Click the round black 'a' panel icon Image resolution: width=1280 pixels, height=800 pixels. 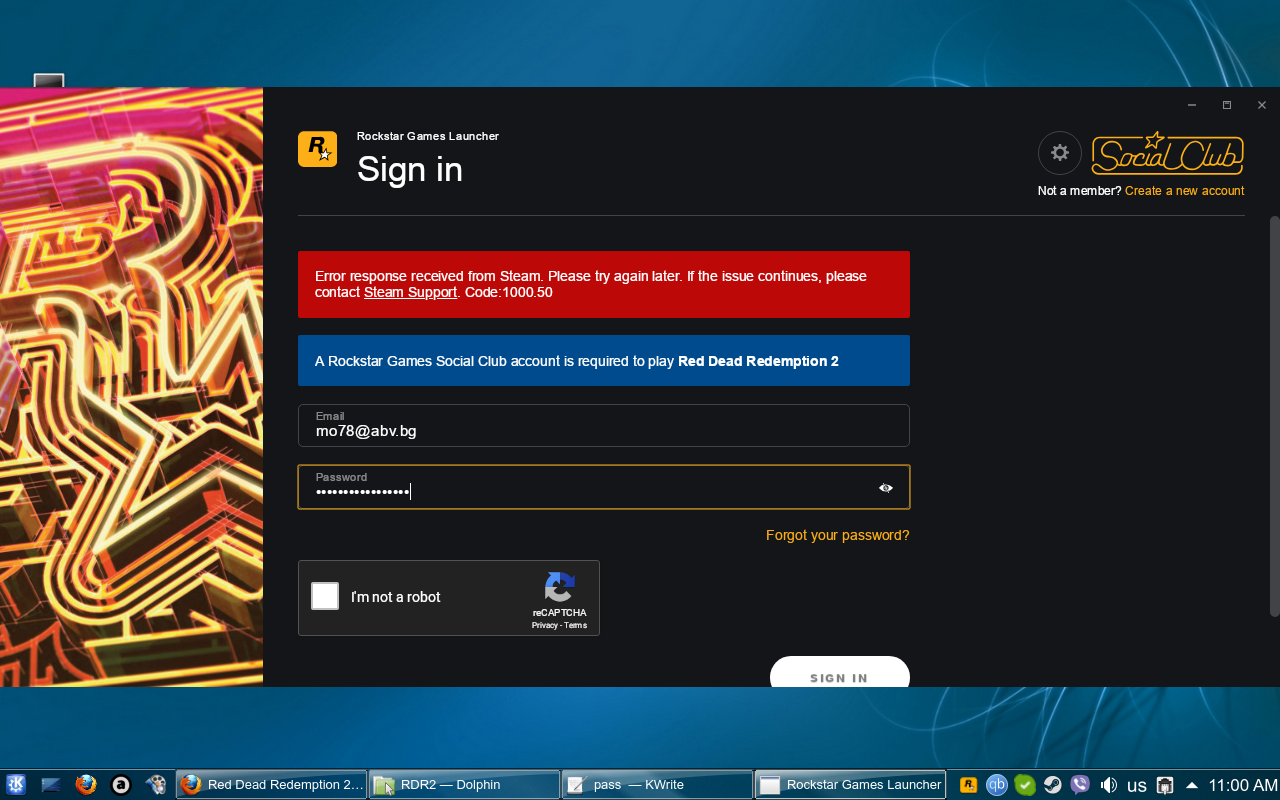[x=121, y=785]
